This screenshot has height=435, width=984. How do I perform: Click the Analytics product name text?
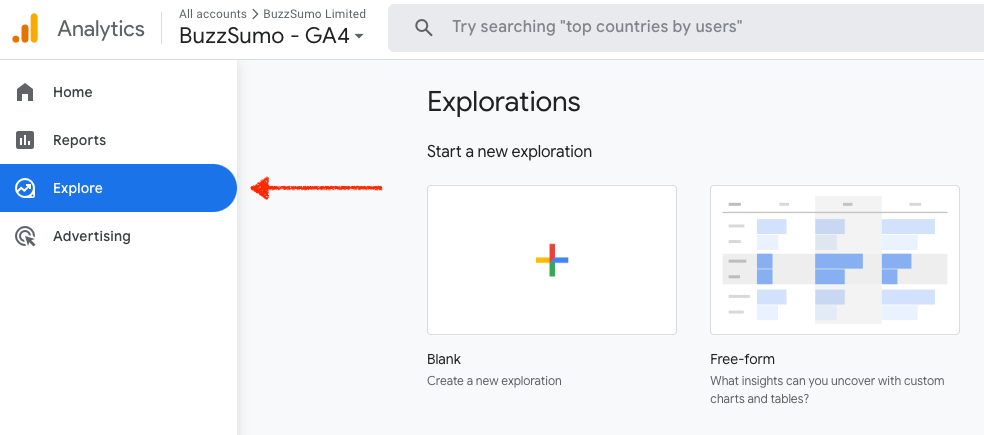[101, 29]
